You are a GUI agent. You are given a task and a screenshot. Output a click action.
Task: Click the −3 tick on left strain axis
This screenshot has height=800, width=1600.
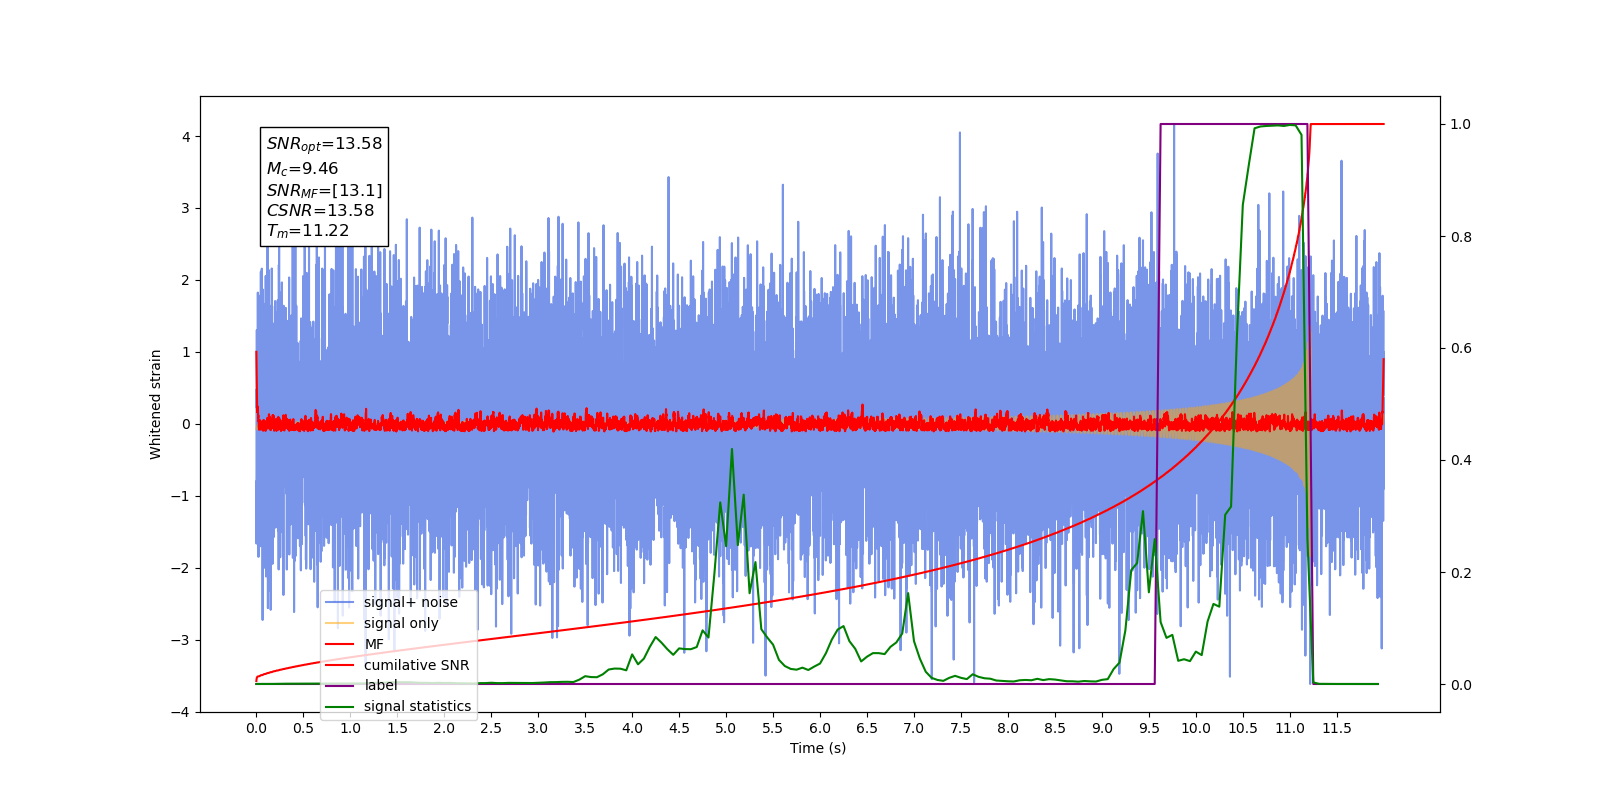(x=181, y=641)
